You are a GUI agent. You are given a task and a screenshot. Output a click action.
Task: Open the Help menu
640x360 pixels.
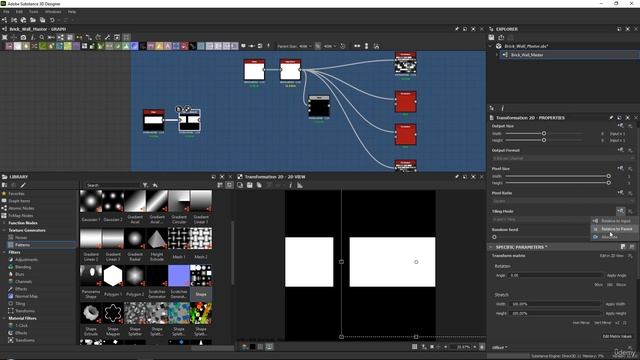[x=72, y=12]
